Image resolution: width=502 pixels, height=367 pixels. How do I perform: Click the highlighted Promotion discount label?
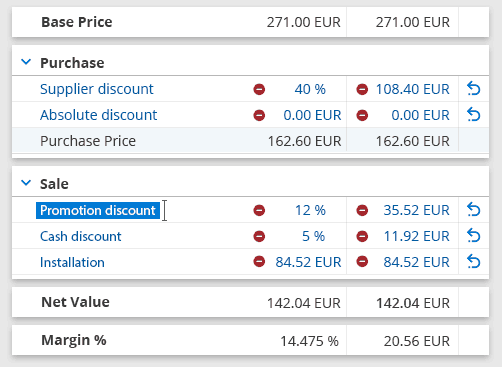coord(98,210)
